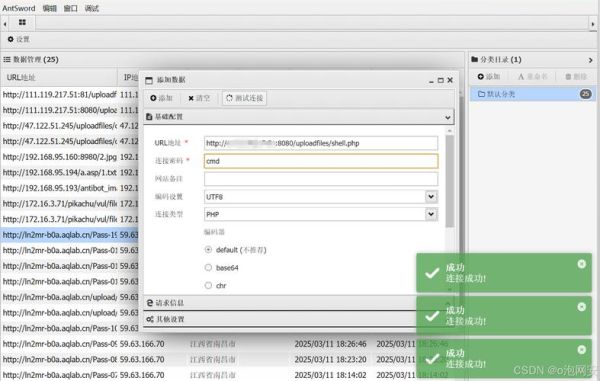
Task: Click the settings gear icon
Action: 11,39
